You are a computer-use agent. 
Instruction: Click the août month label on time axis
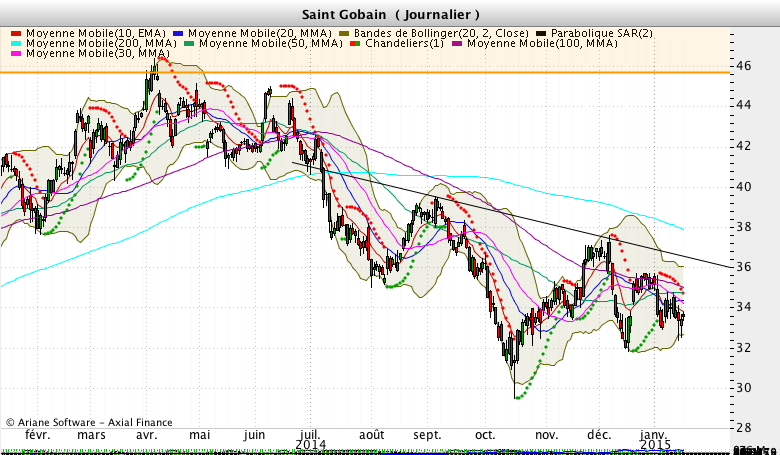click(x=372, y=435)
